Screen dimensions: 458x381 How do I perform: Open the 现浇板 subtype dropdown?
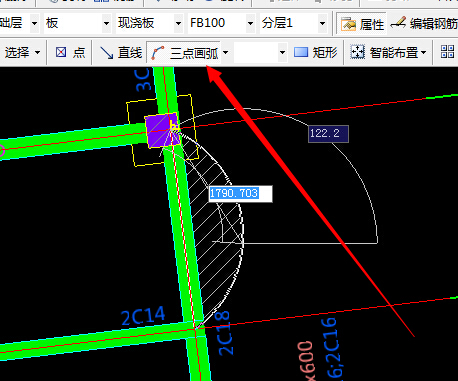coord(178,23)
